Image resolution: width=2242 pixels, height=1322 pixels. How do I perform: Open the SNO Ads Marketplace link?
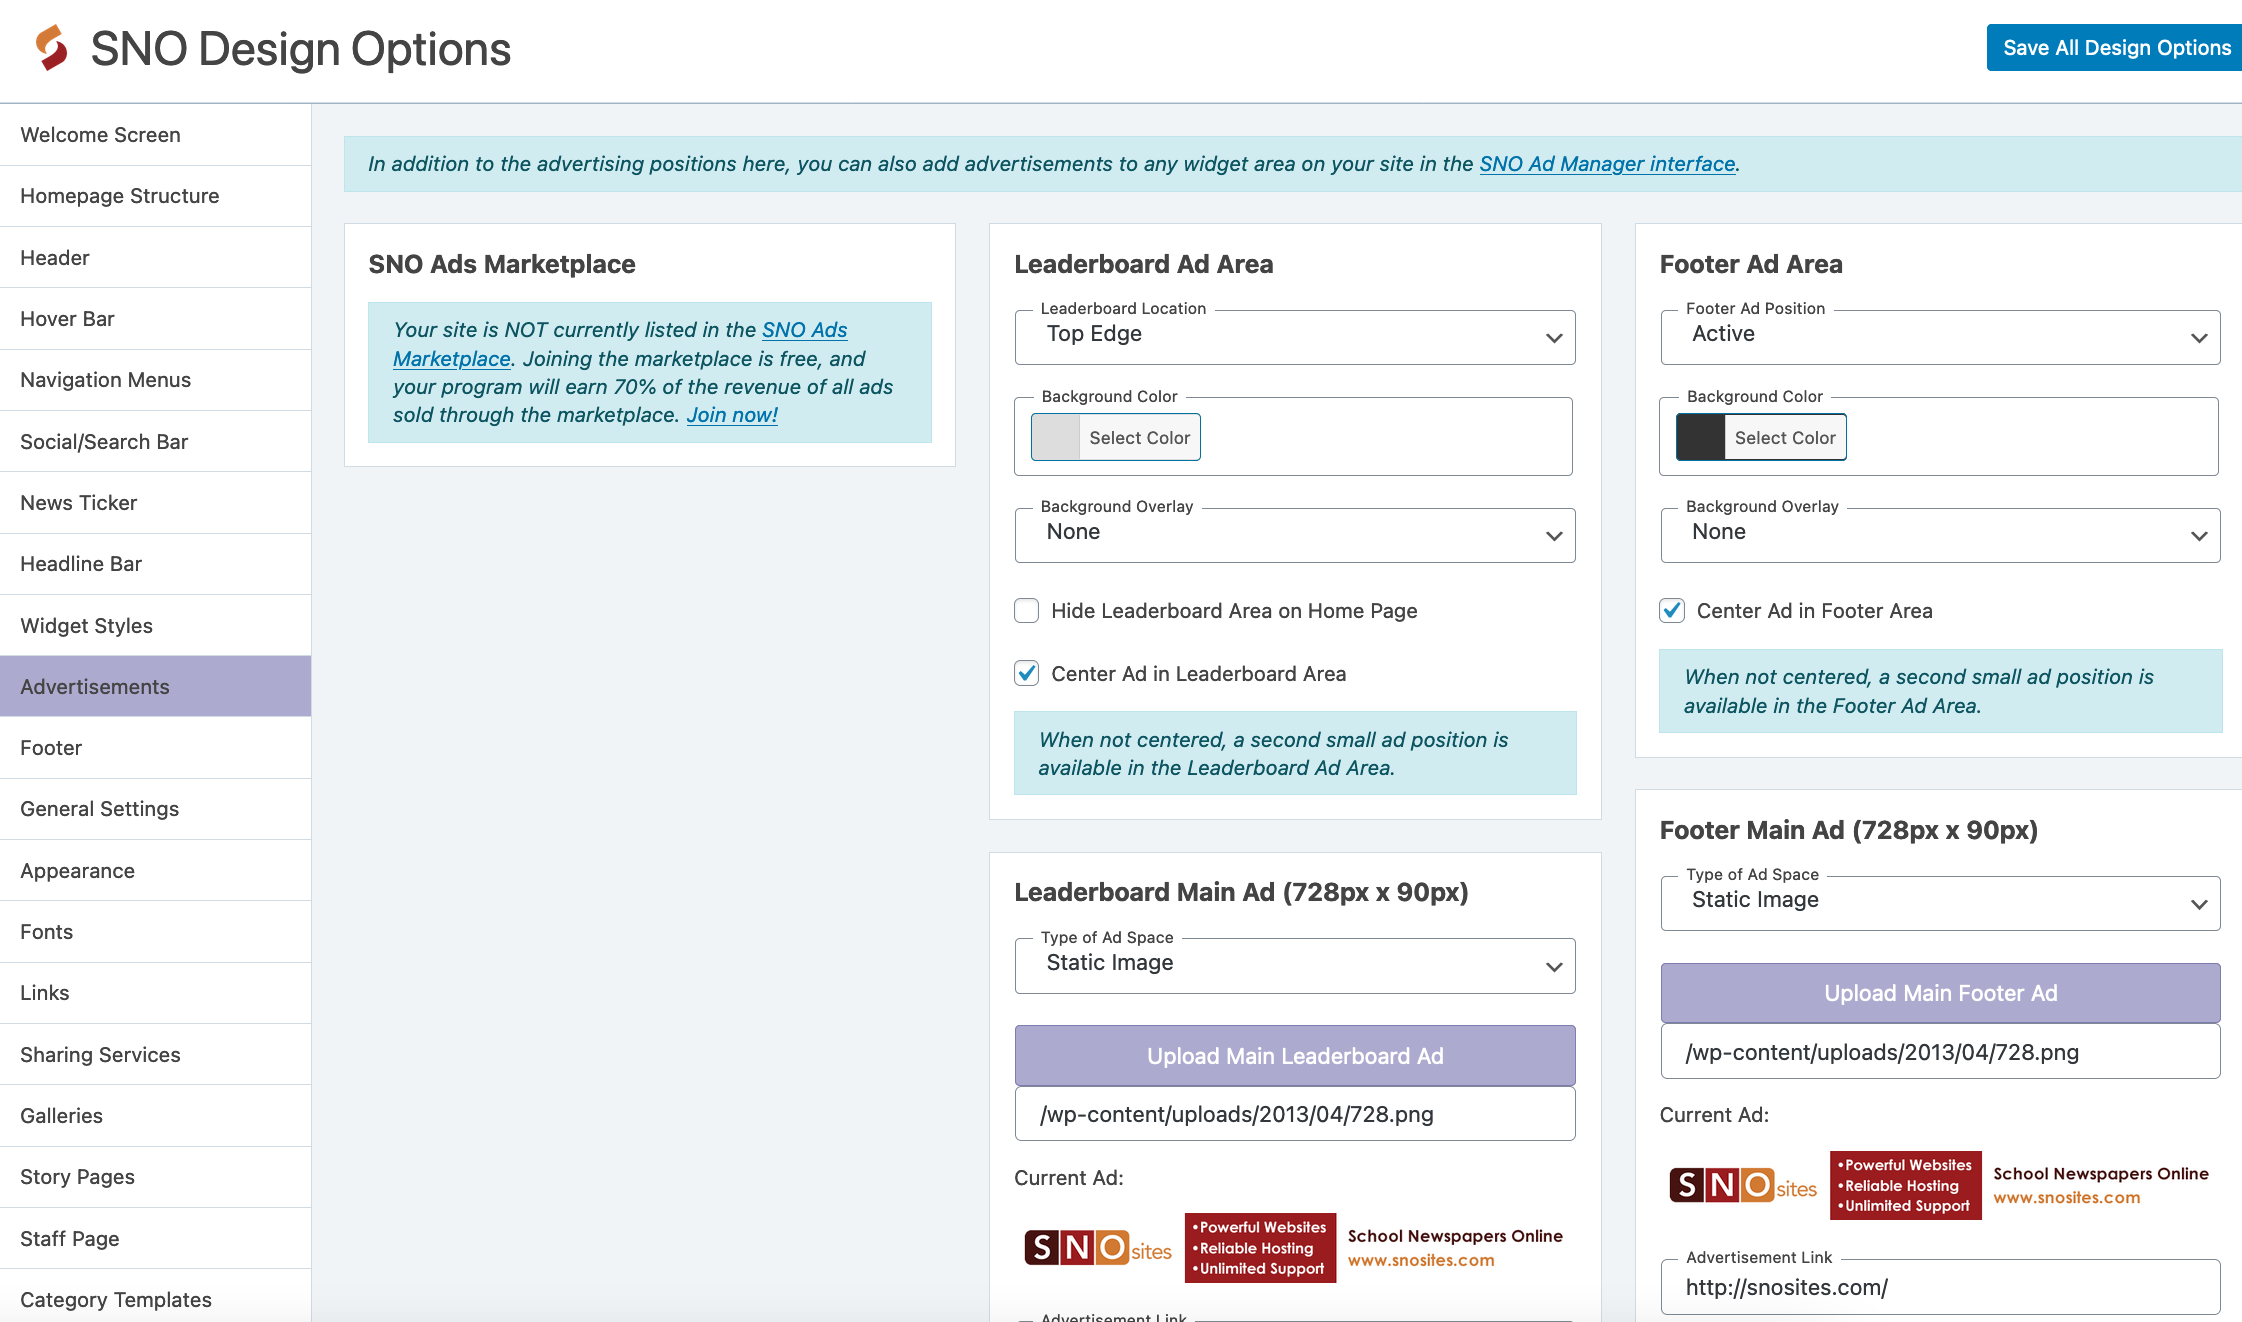coord(804,330)
